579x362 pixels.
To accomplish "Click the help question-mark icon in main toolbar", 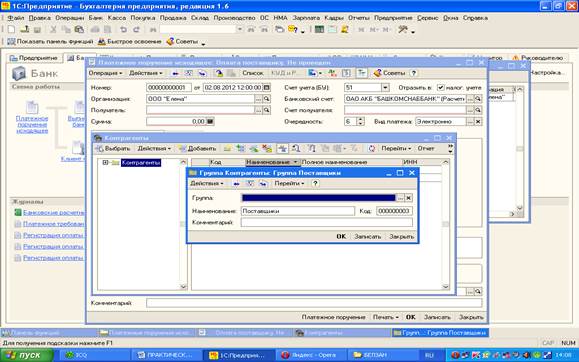I will (x=292, y=30).
